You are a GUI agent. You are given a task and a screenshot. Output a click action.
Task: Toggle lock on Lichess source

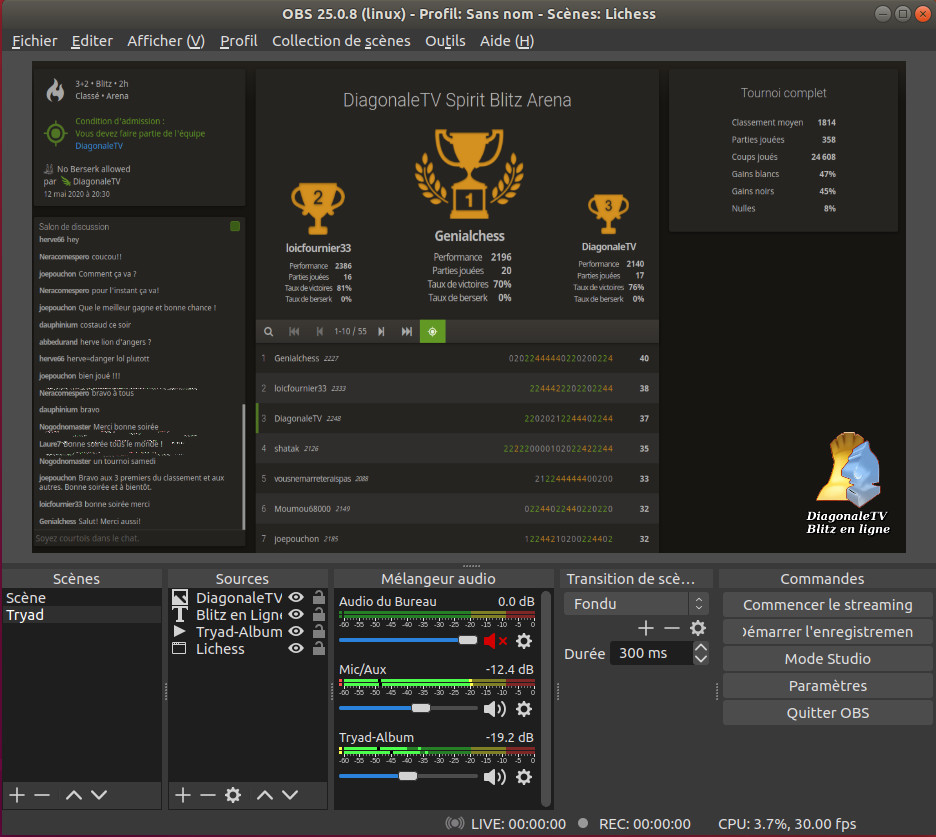coord(319,649)
